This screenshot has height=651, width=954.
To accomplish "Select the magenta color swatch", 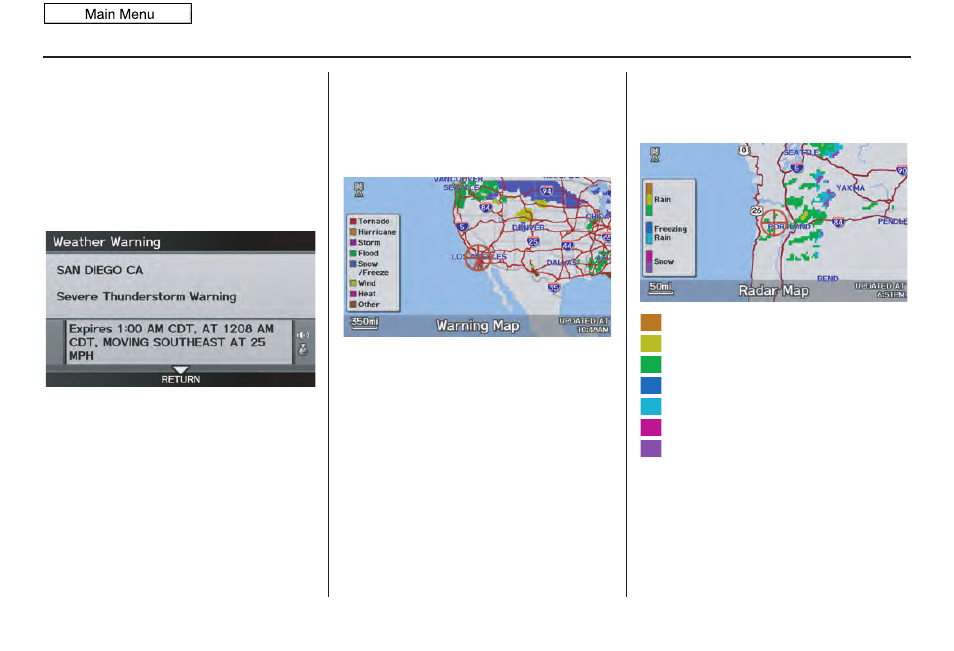I will 651,427.
